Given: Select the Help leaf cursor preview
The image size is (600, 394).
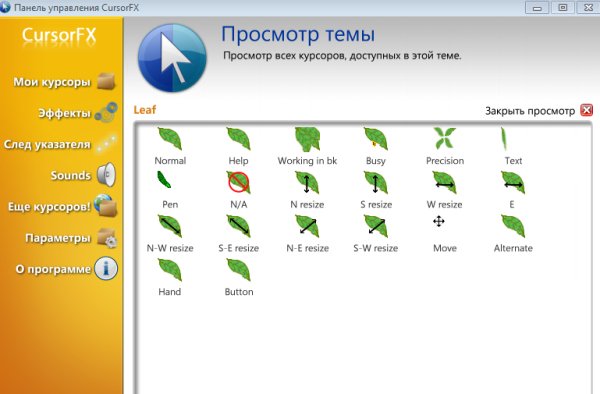Looking at the screenshot, I should tap(238, 139).
